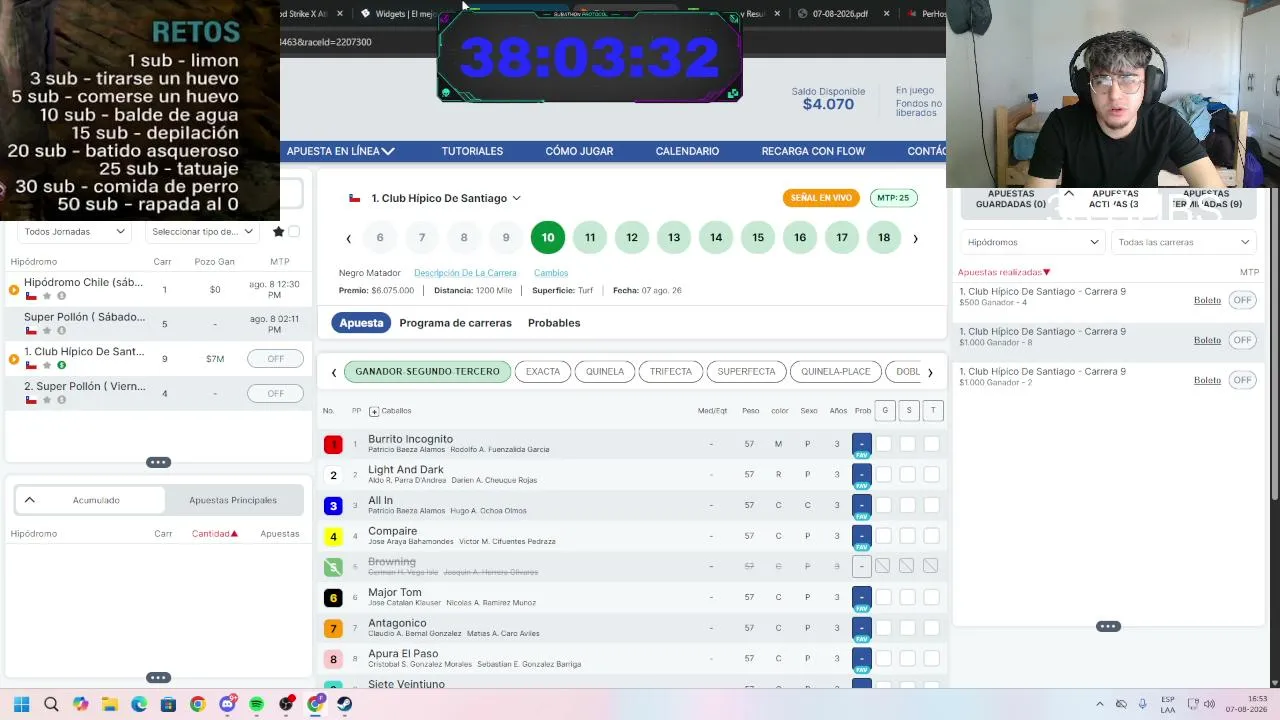The height and width of the screenshot is (720, 1280).
Task: Click the yellow number 4 saddle cloth
Action: 333,536
